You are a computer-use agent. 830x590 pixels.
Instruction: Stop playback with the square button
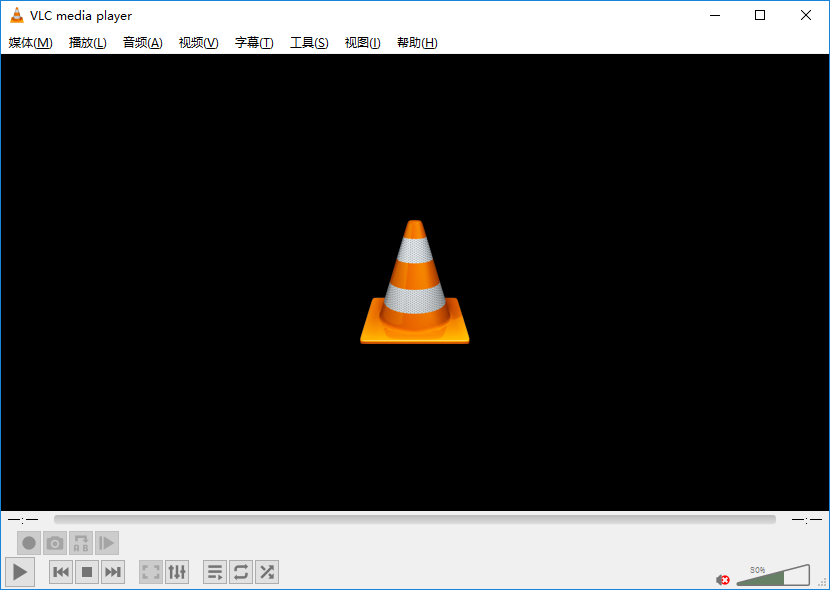click(87, 572)
